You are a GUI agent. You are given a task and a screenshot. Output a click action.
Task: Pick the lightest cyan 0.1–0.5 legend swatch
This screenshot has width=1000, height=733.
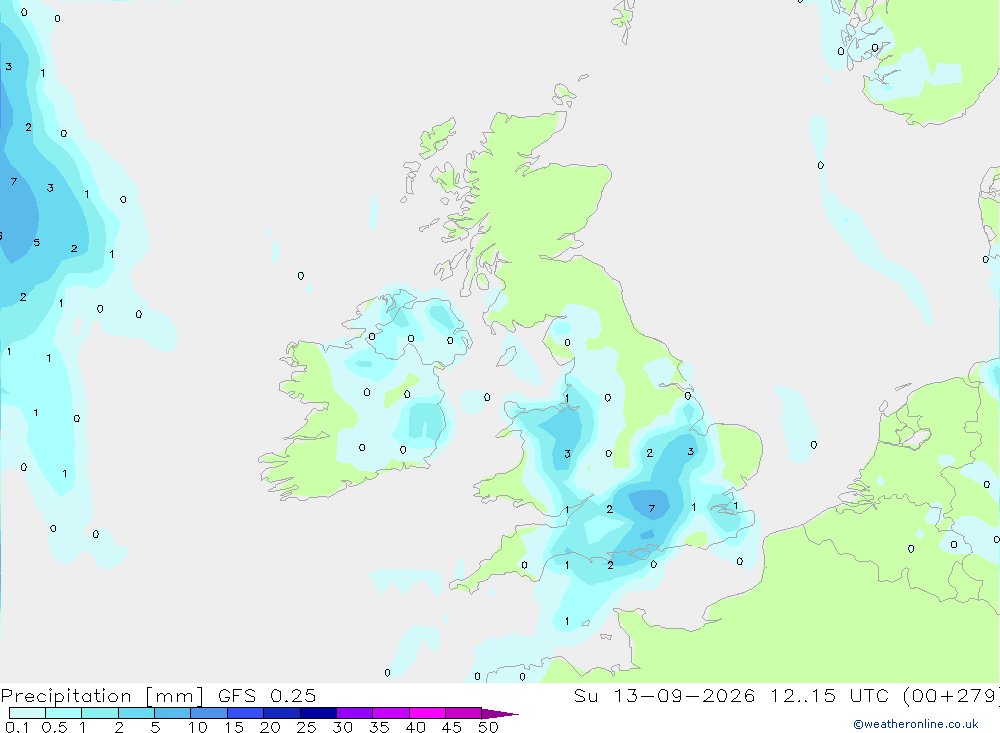click(27, 713)
